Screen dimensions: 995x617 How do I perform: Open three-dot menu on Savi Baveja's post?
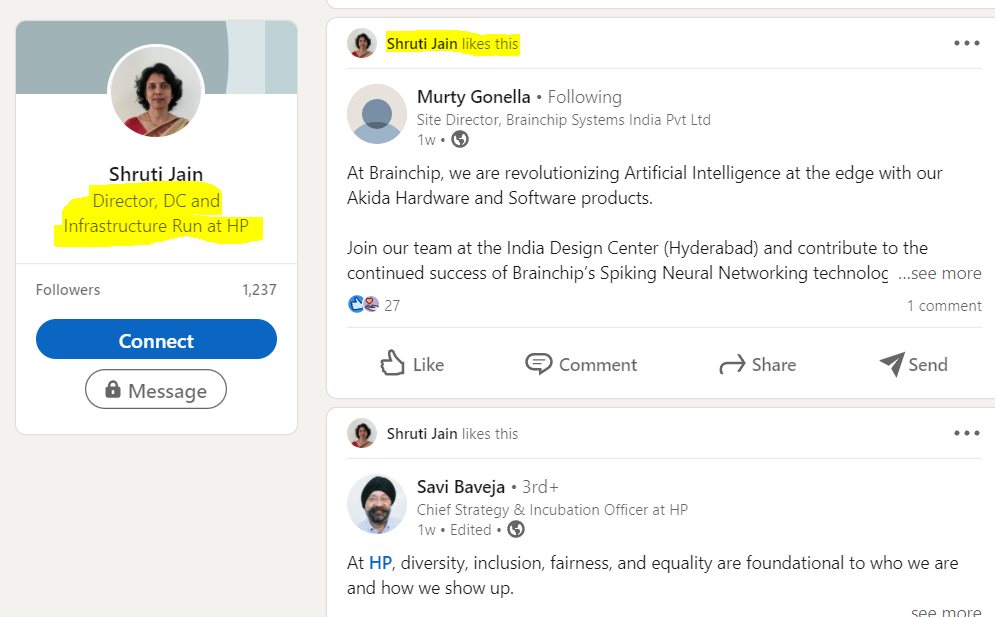tap(967, 433)
